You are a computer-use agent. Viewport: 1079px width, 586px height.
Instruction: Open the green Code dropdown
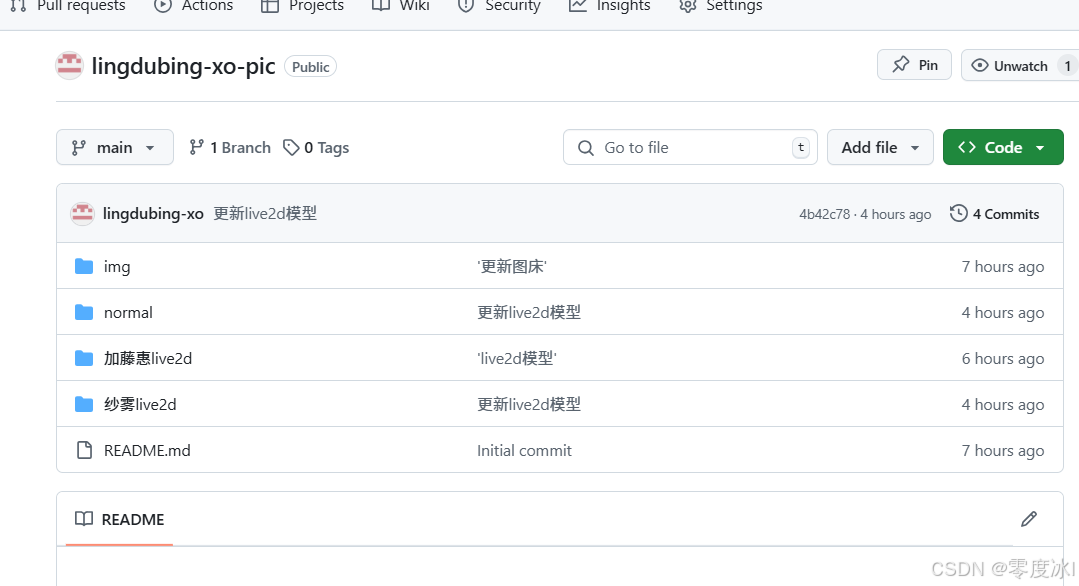(x=1003, y=147)
